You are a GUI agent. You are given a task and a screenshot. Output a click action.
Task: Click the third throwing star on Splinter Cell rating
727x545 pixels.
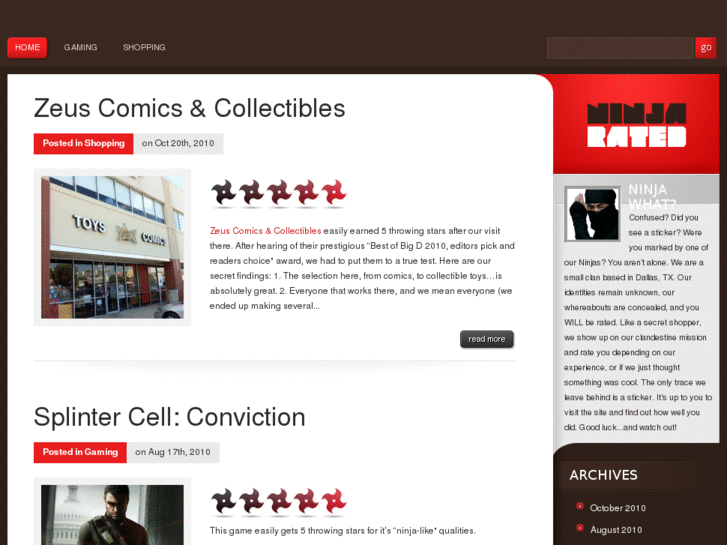279,501
